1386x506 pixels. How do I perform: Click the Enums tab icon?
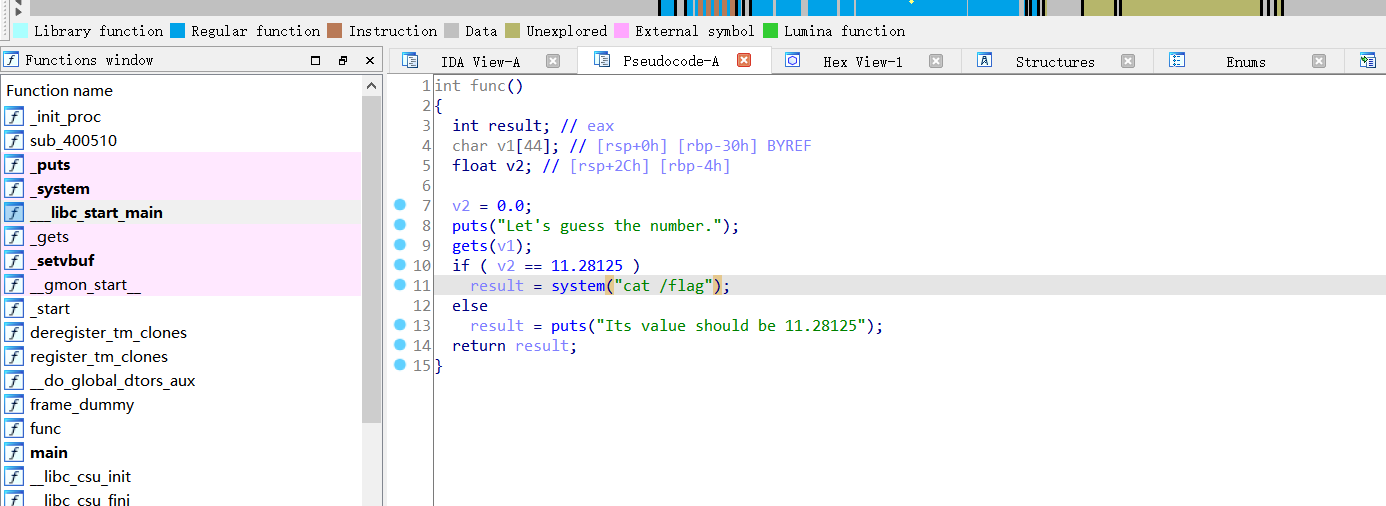coord(1177,61)
